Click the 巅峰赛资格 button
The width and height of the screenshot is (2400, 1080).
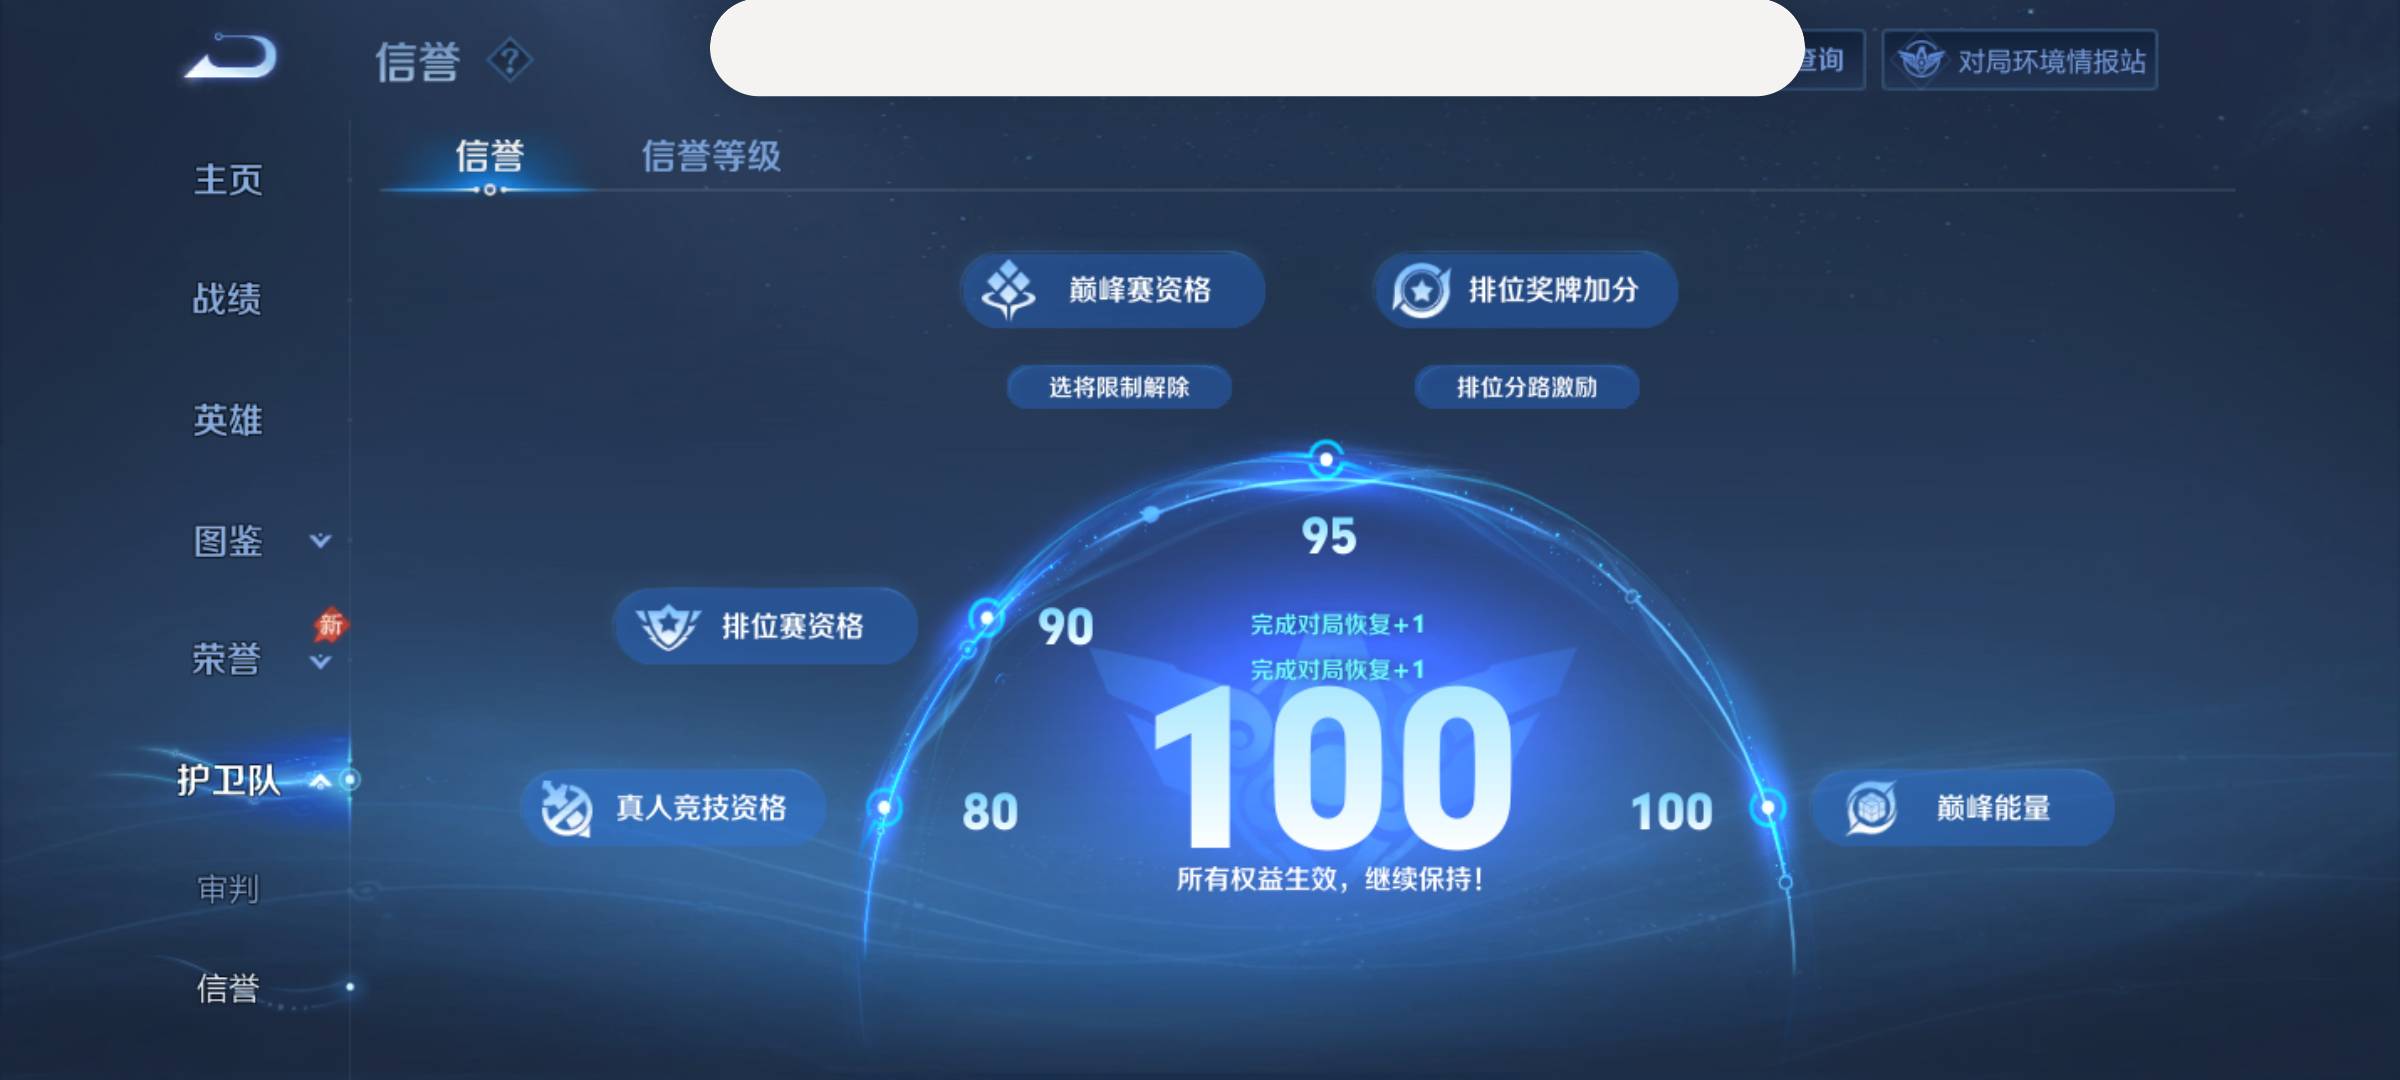point(1113,290)
